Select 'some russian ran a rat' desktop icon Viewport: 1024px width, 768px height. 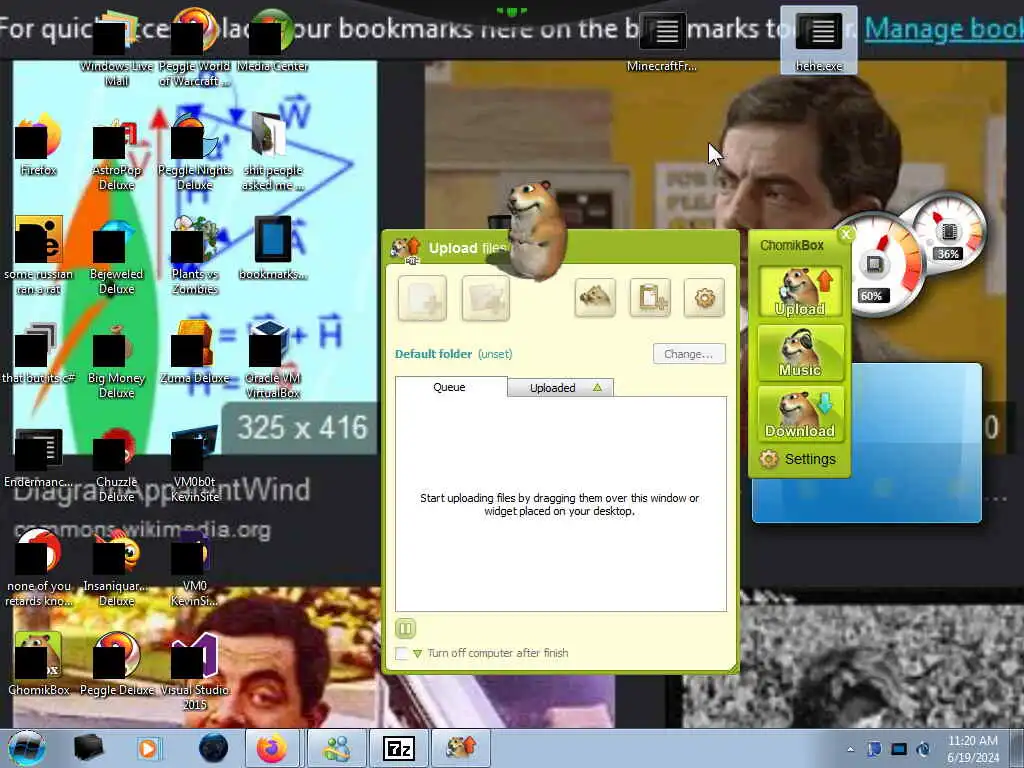point(39,257)
